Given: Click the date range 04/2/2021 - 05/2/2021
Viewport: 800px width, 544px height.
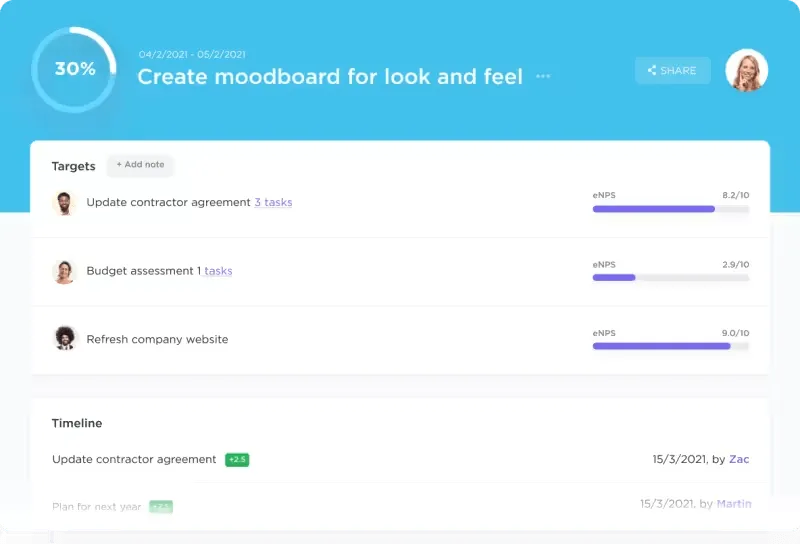Looking at the screenshot, I should click(192, 55).
